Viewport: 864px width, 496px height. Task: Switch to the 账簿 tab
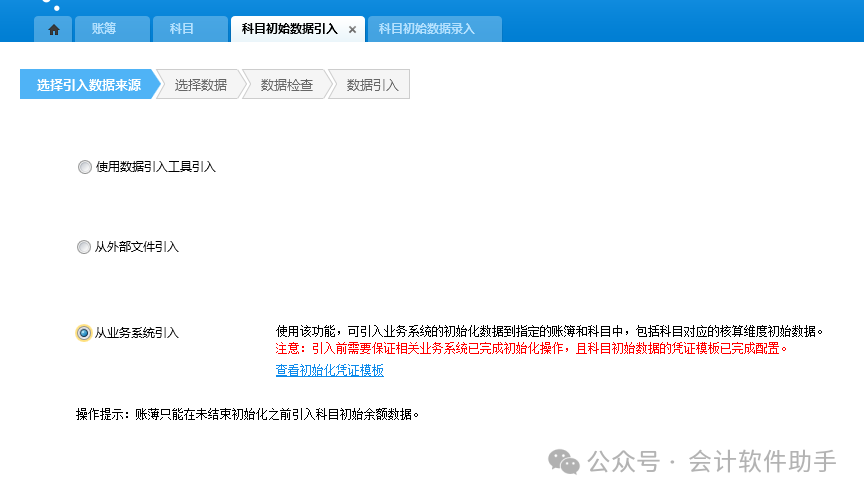click(104, 29)
